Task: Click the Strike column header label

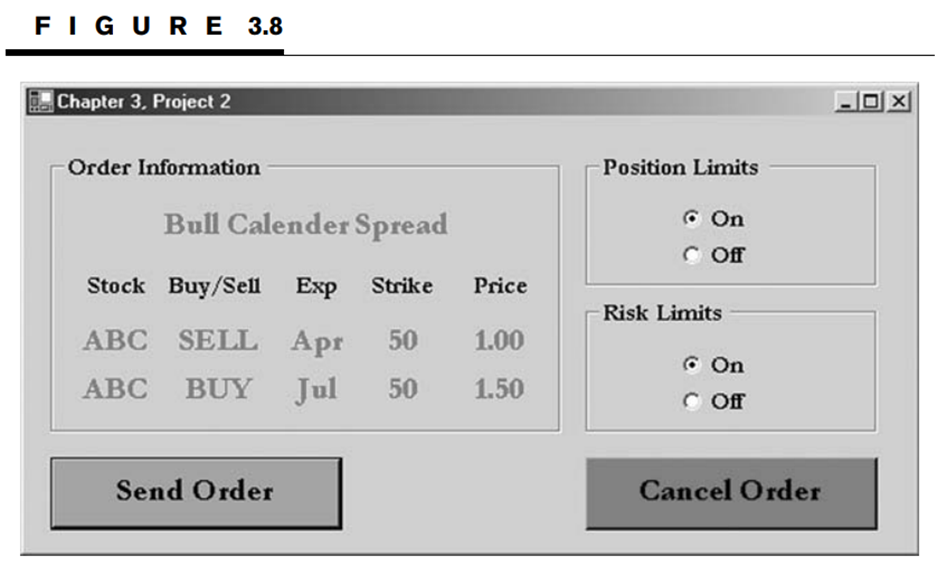Action: [402, 286]
